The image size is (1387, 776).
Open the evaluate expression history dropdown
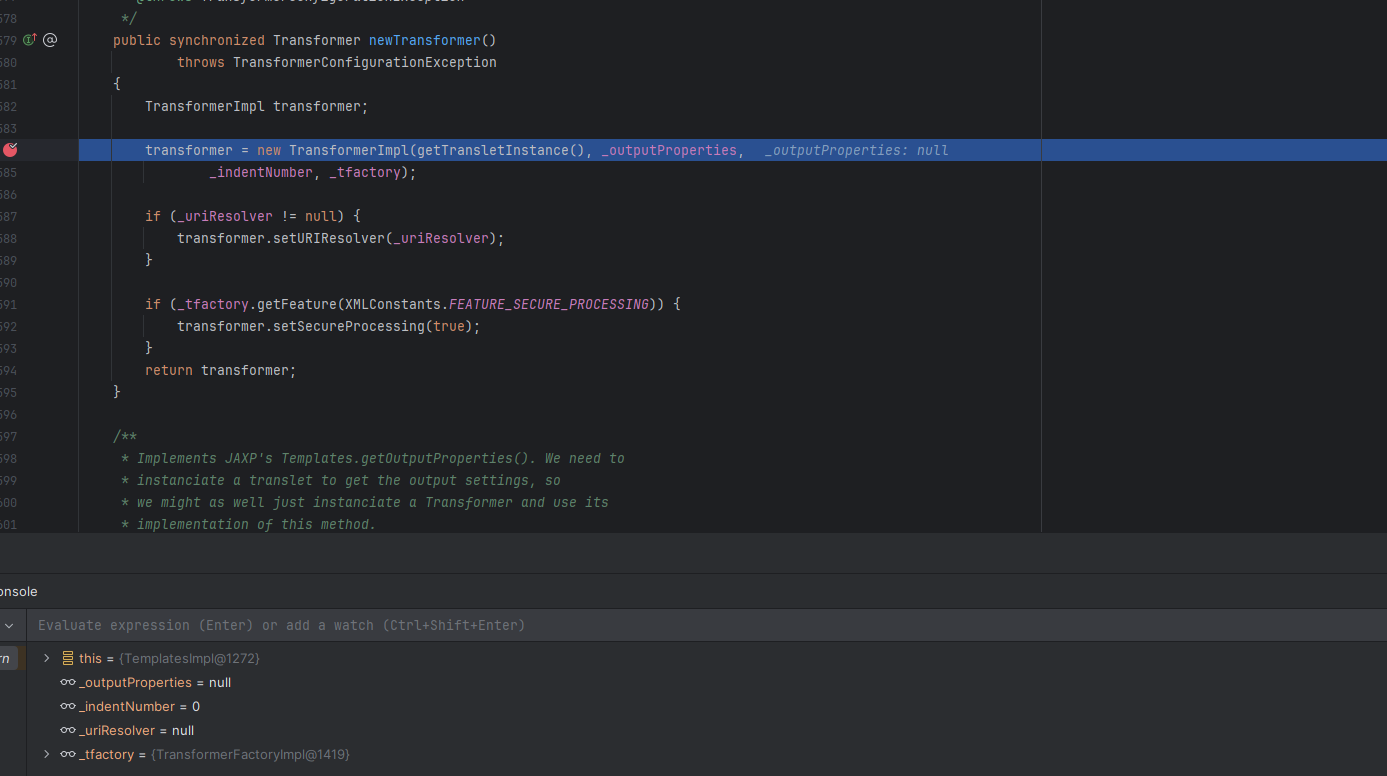(9, 626)
